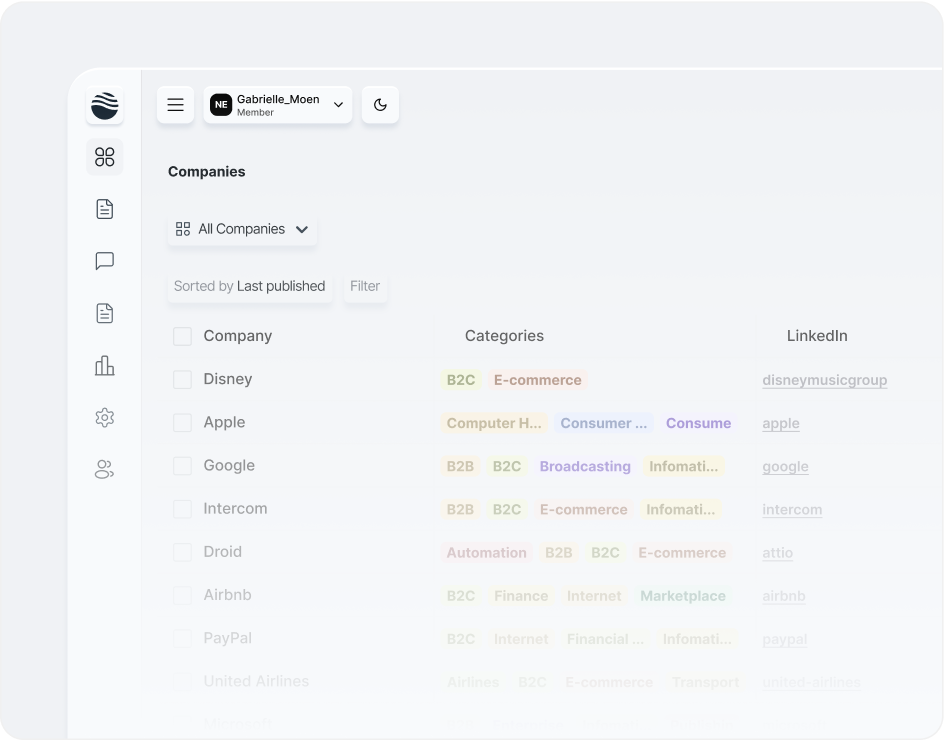Open the disneymusicgroup LinkedIn link
The height and width of the screenshot is (740, 944).
click(x=824, y=380)
